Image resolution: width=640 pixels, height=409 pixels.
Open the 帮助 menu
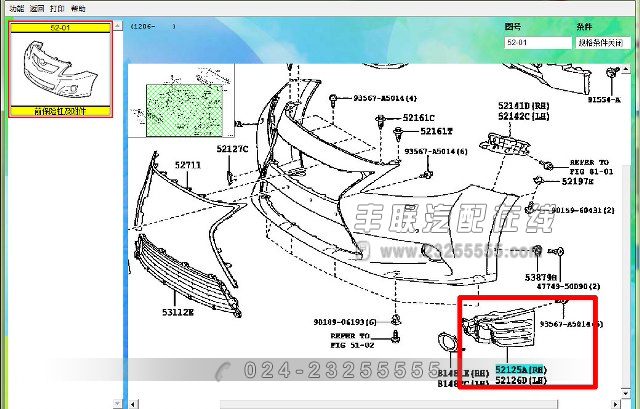(x=78, y=8)
